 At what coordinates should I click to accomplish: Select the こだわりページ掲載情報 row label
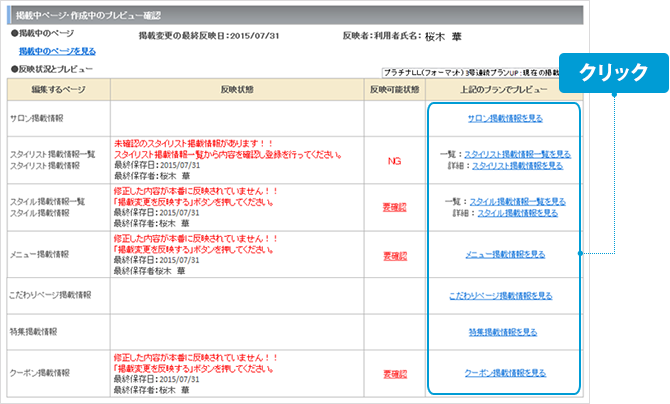pos(50,295)
